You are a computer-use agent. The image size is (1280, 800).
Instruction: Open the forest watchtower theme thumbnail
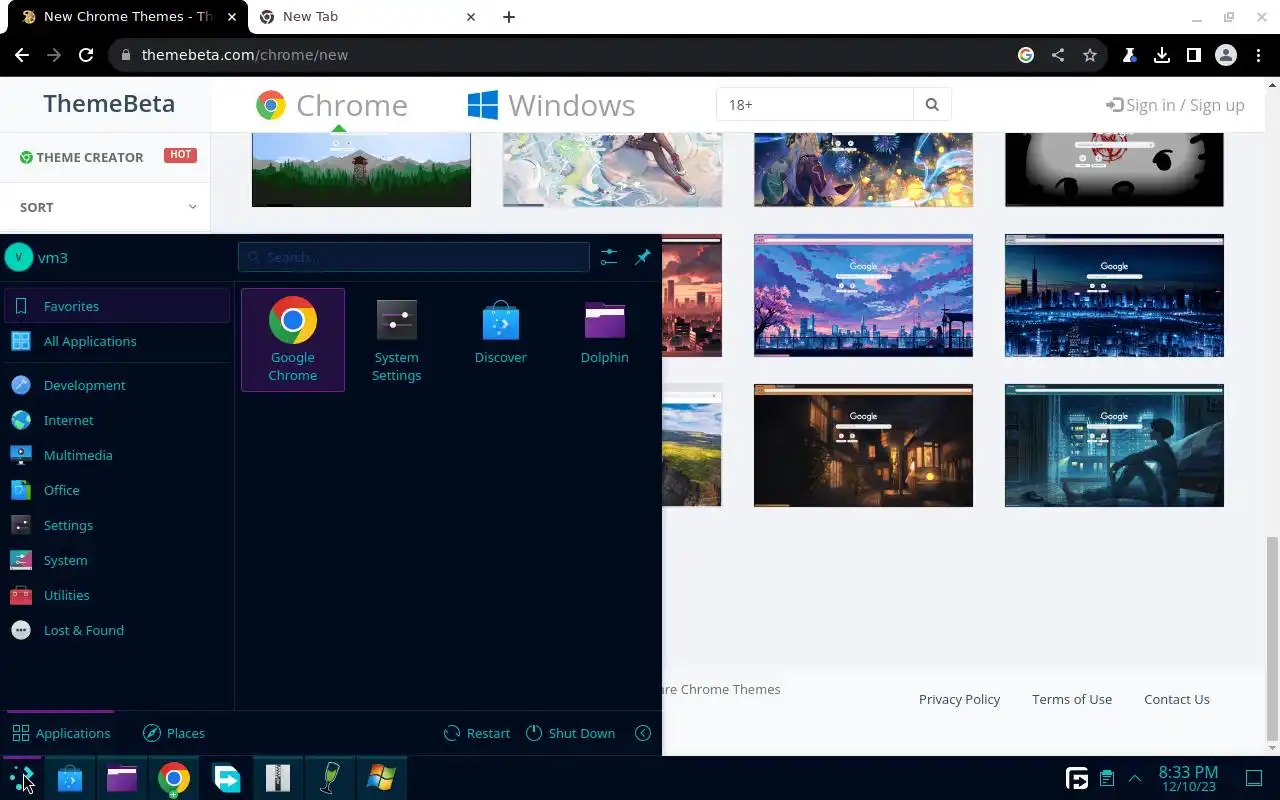tap(361, 170)
